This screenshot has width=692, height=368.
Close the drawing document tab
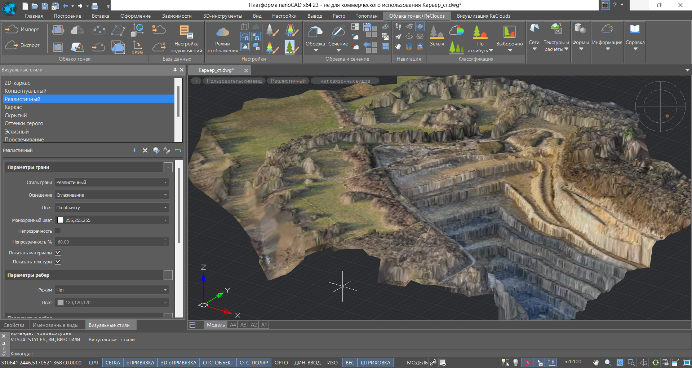tap(246, 70)
